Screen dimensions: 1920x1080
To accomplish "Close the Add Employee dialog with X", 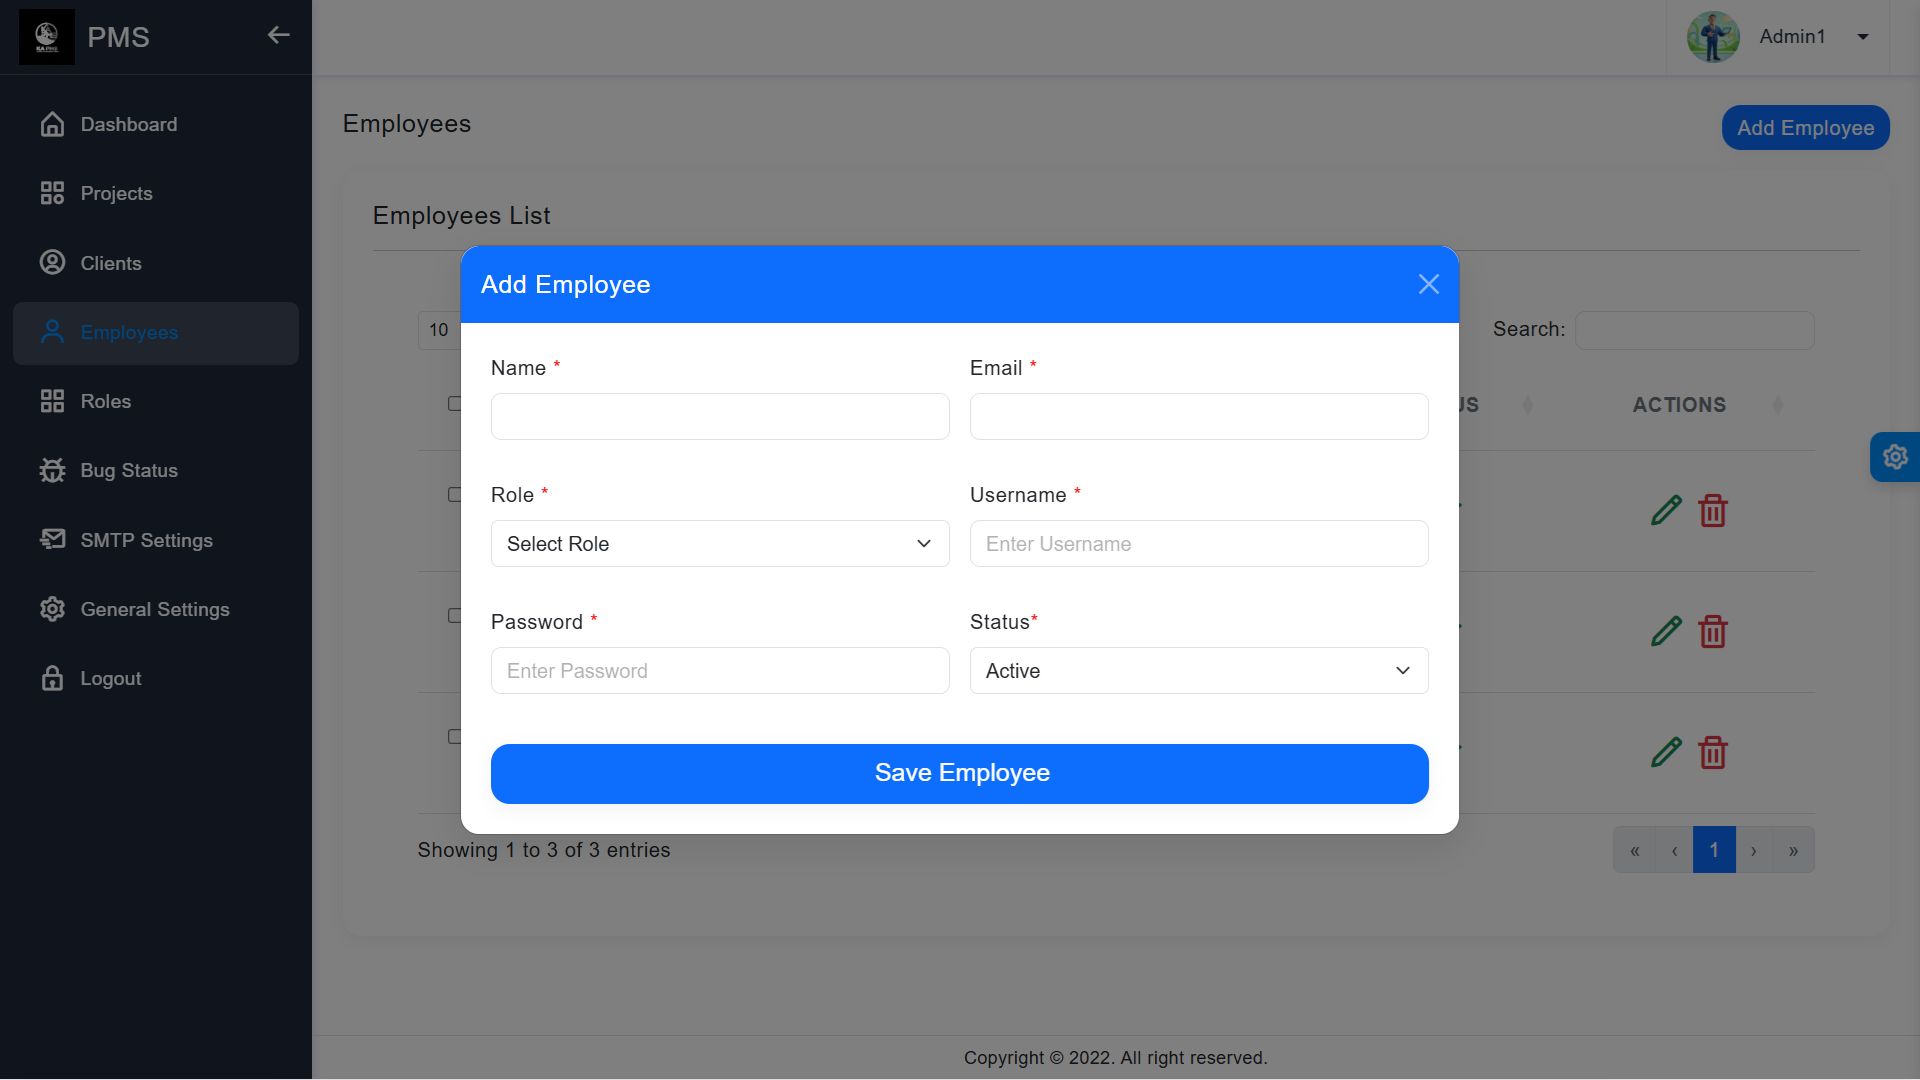I will click(x=1428, y=284).
